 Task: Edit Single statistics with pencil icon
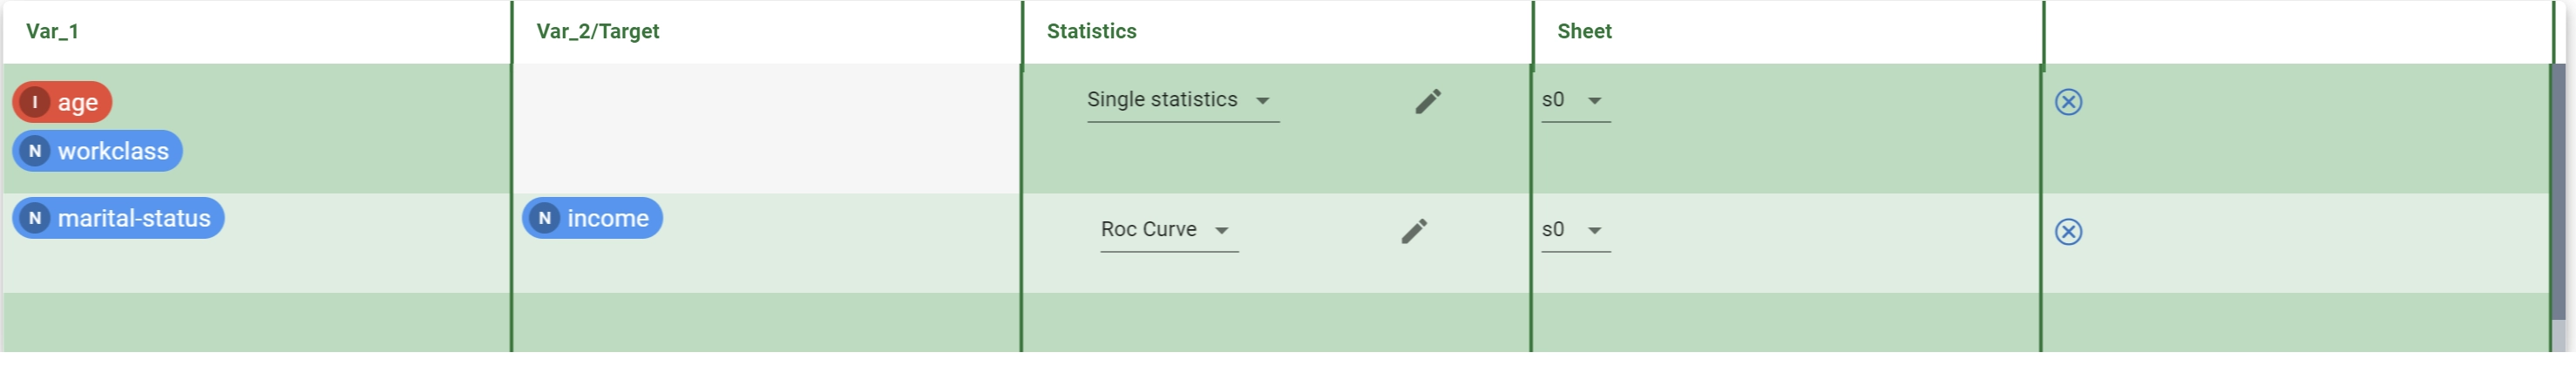(1427, 101)
